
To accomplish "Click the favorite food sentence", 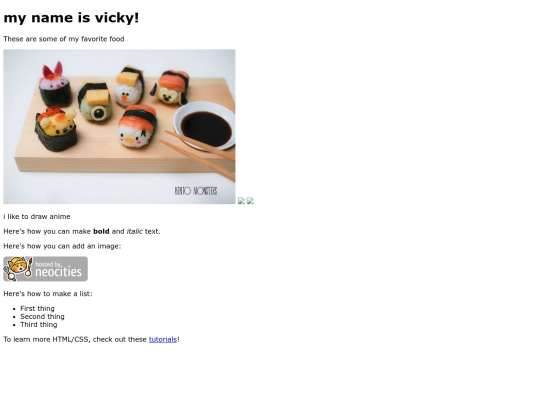I will click(64, 39).
